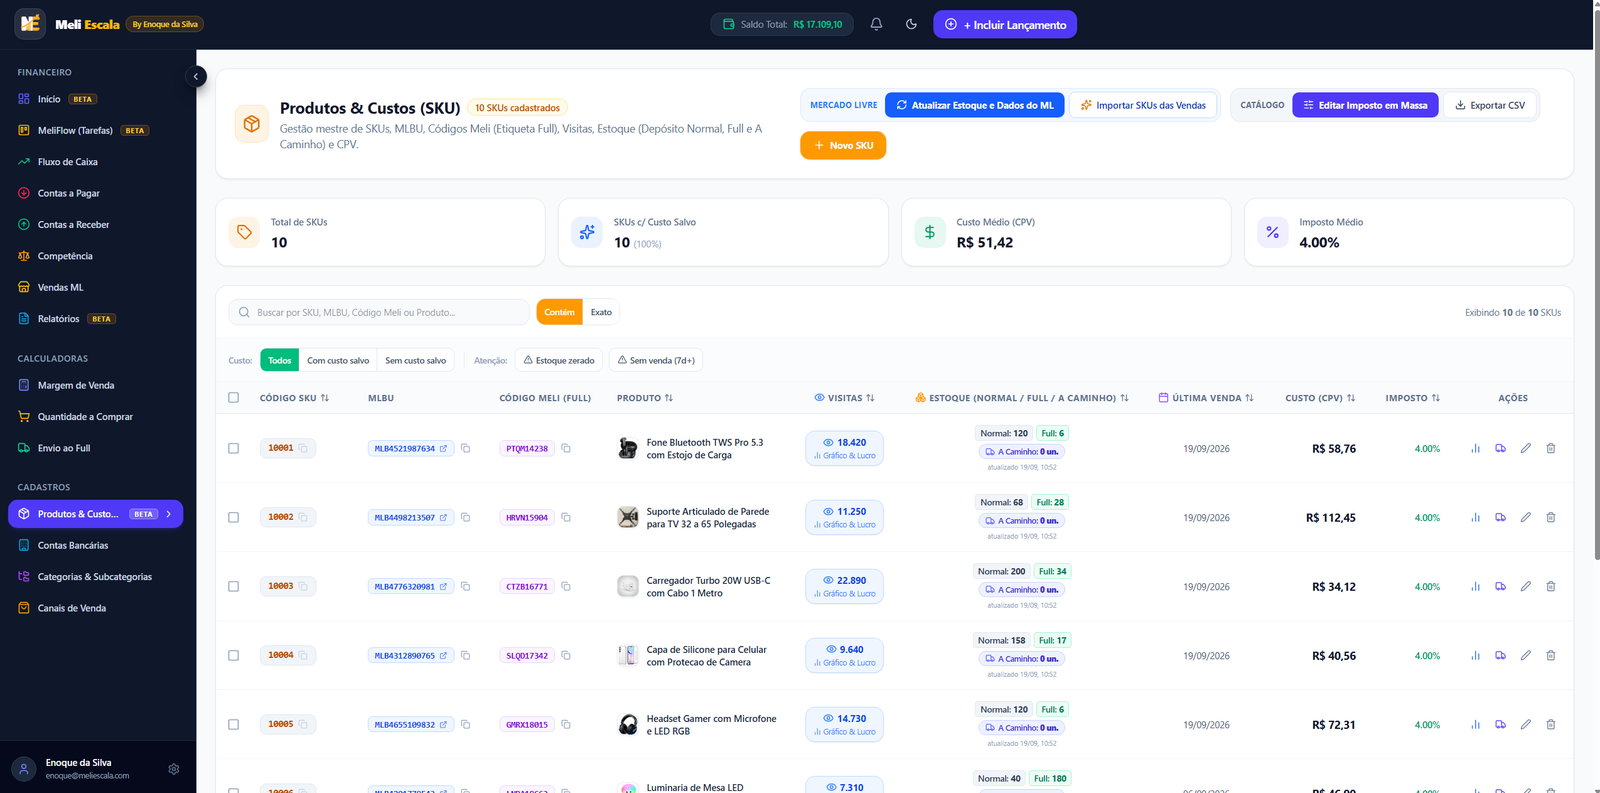
Task: Expand Produtos & Custos sidebar chevron
Action: coord(169,514)
